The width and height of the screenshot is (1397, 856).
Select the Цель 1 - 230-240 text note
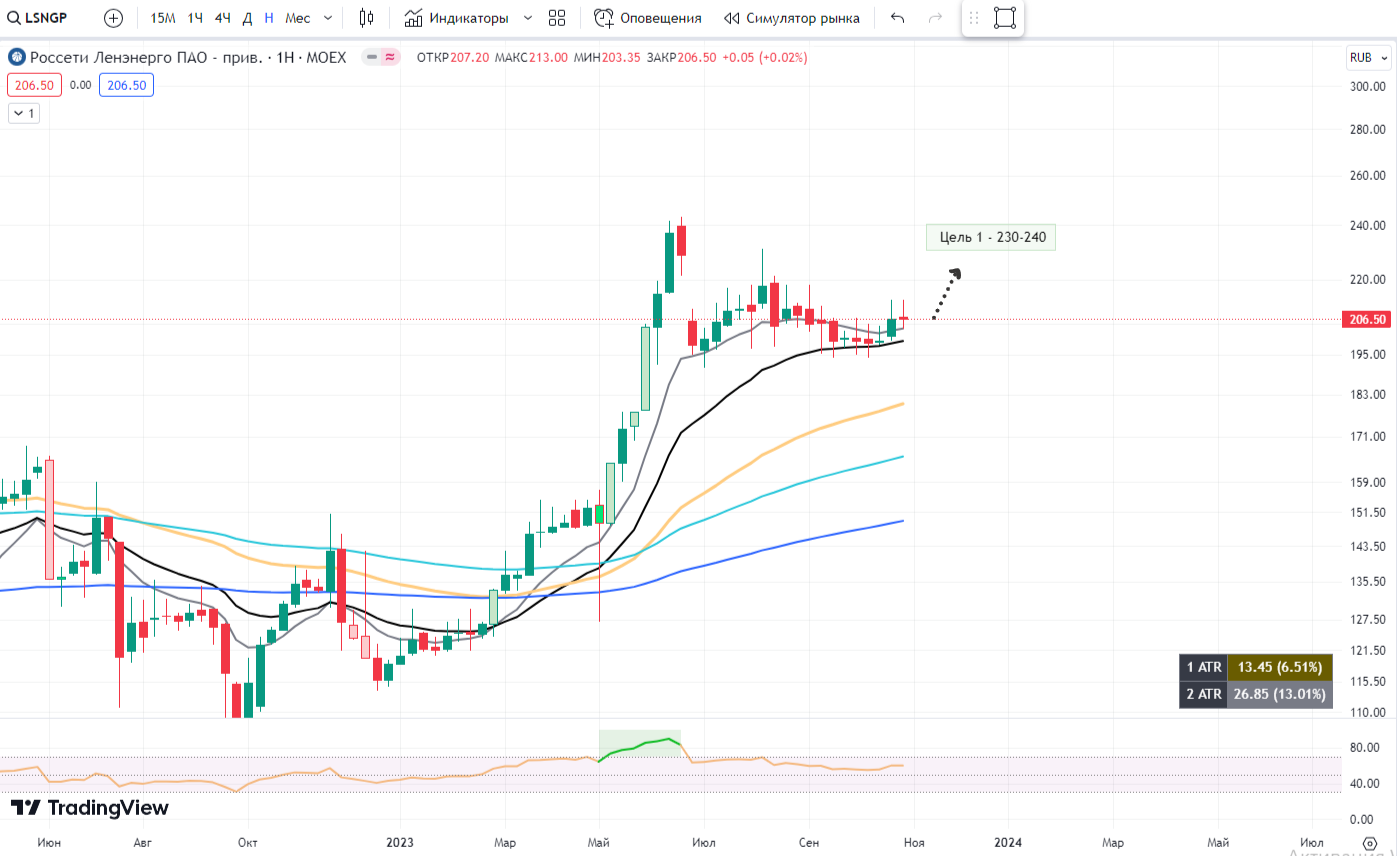tap(991, 237)
